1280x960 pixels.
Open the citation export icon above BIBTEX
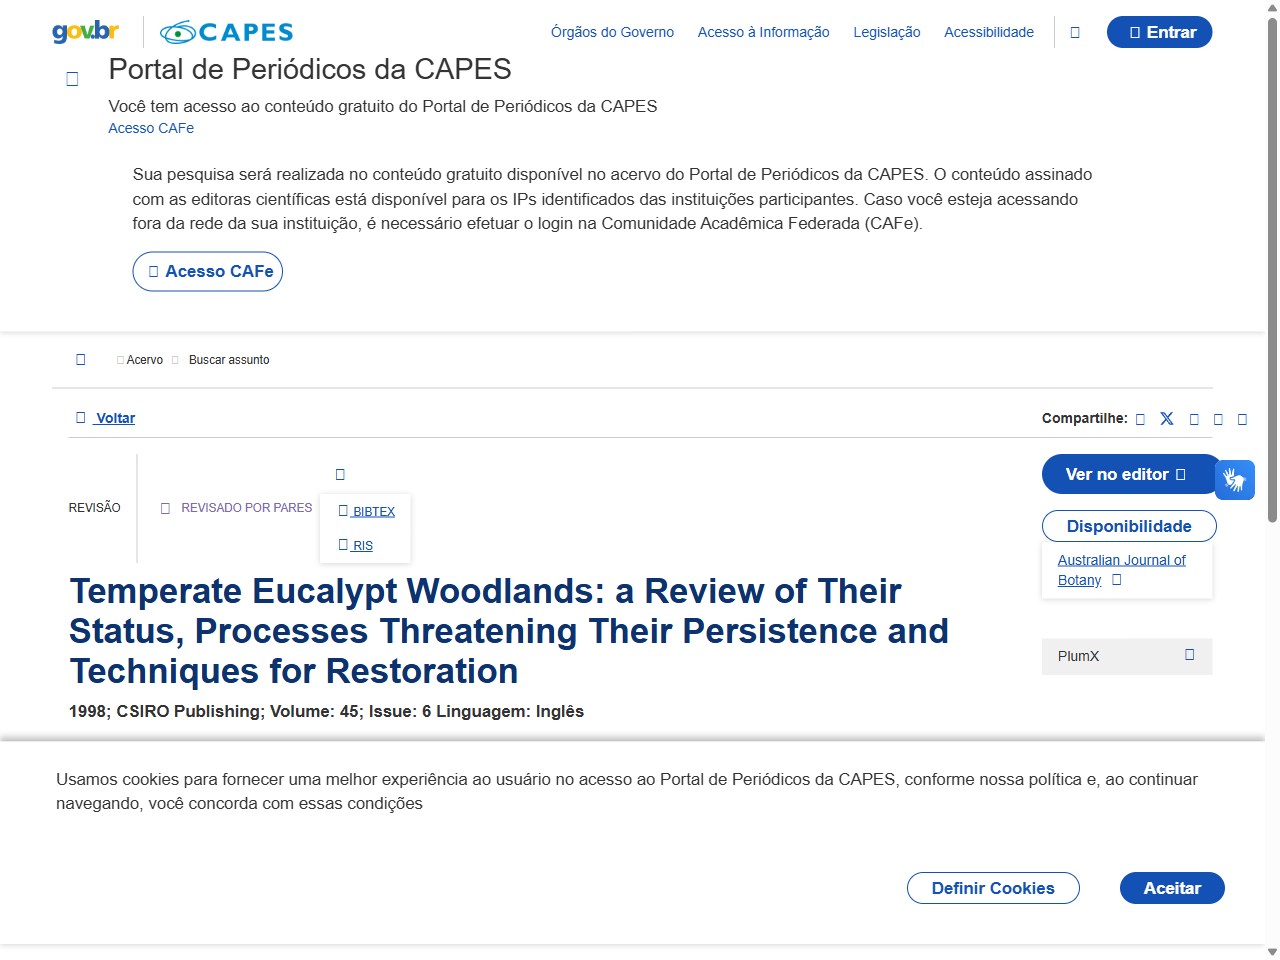pyautogui.click(x=339, y=473)
